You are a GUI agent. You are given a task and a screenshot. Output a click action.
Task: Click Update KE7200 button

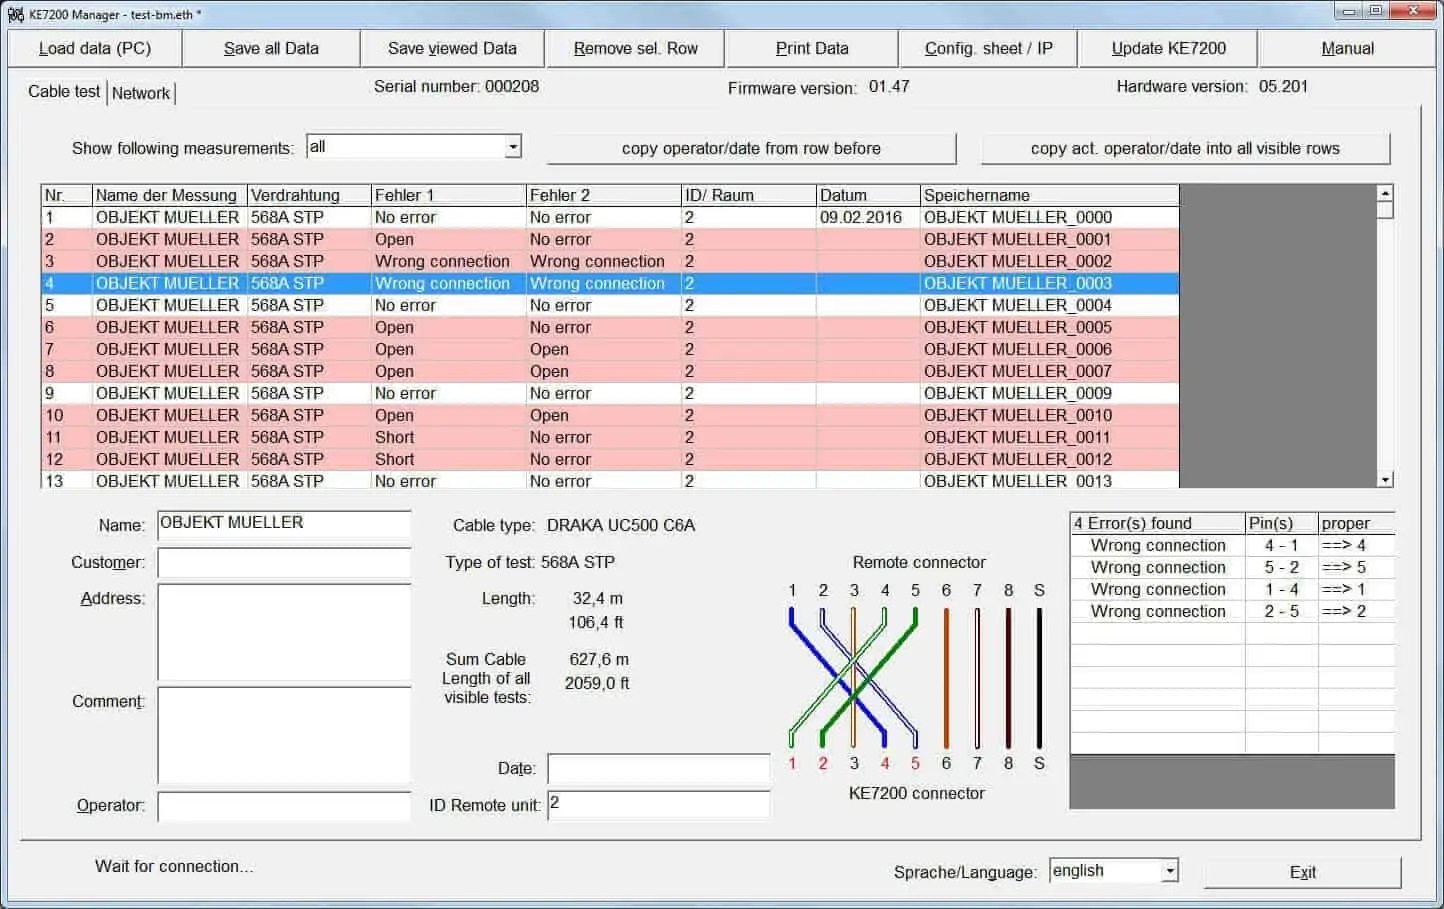click(x=1168, y=48)
